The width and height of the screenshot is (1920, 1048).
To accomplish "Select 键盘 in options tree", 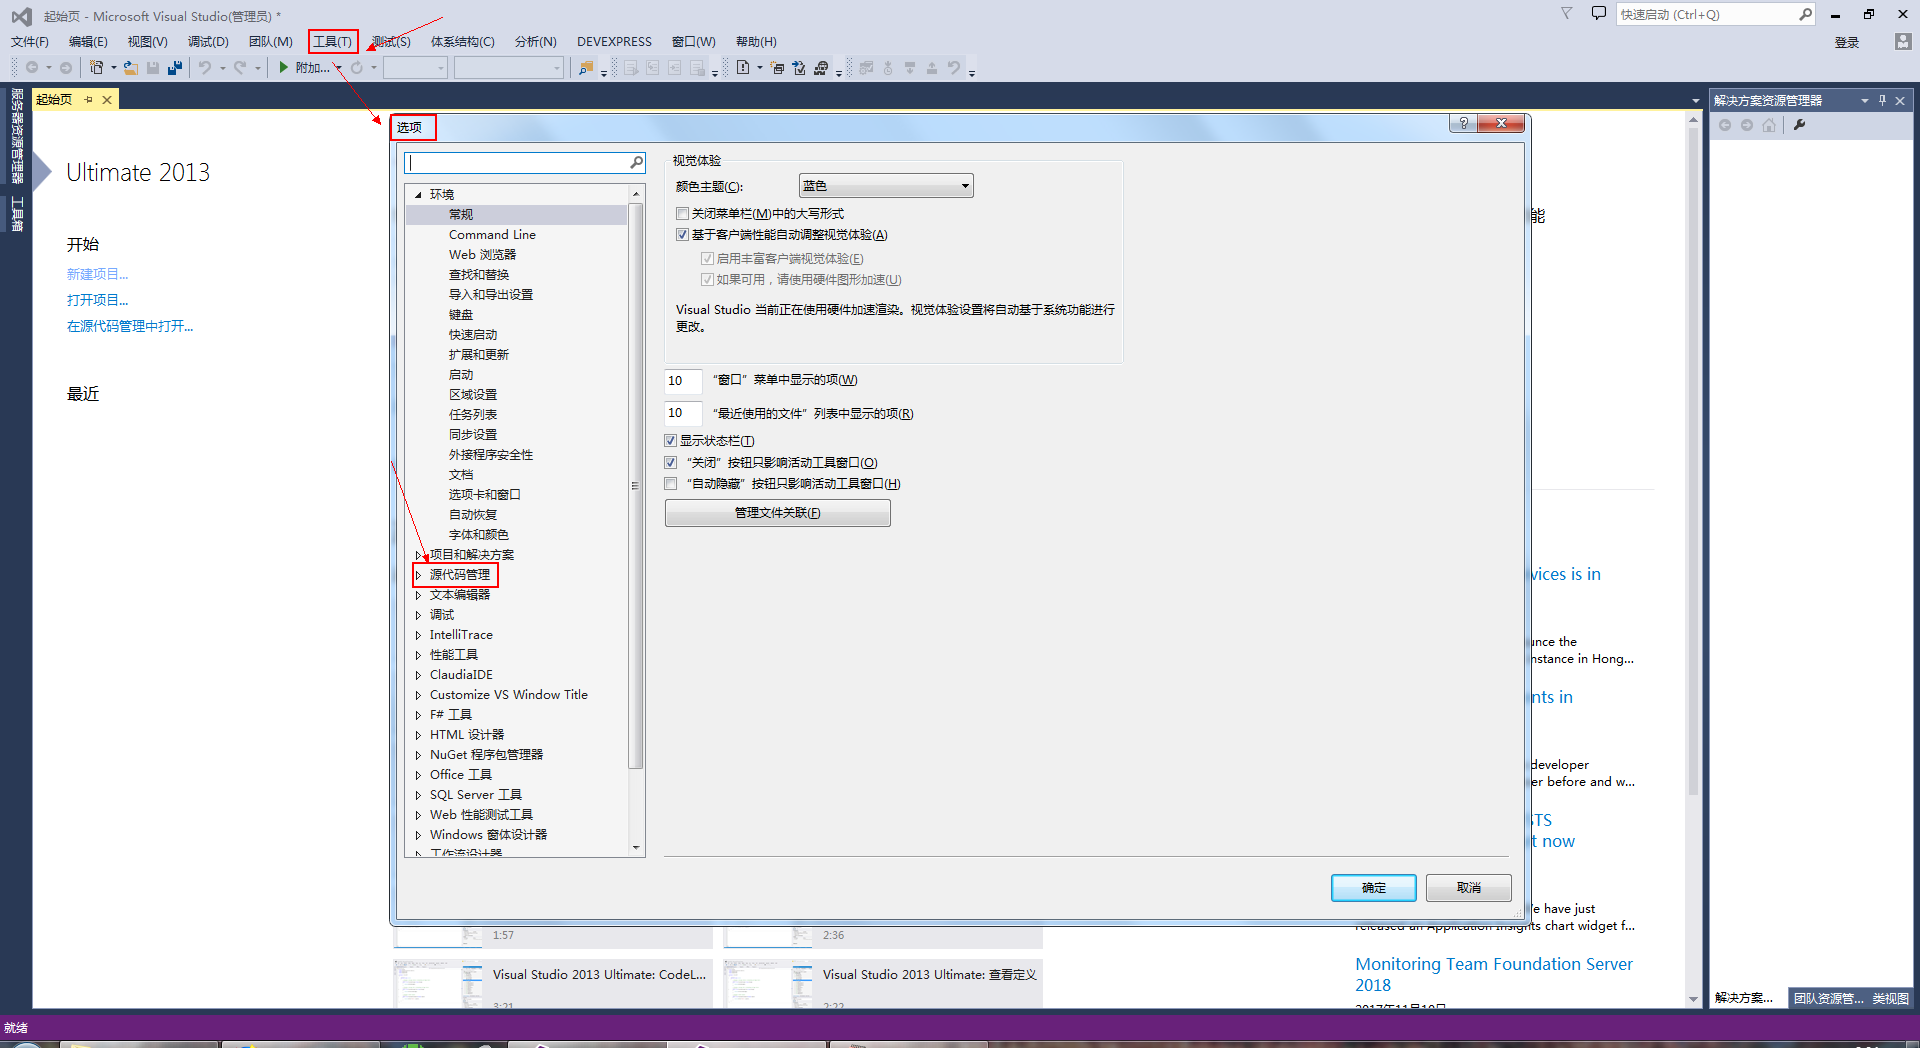I will coord(461,315).
